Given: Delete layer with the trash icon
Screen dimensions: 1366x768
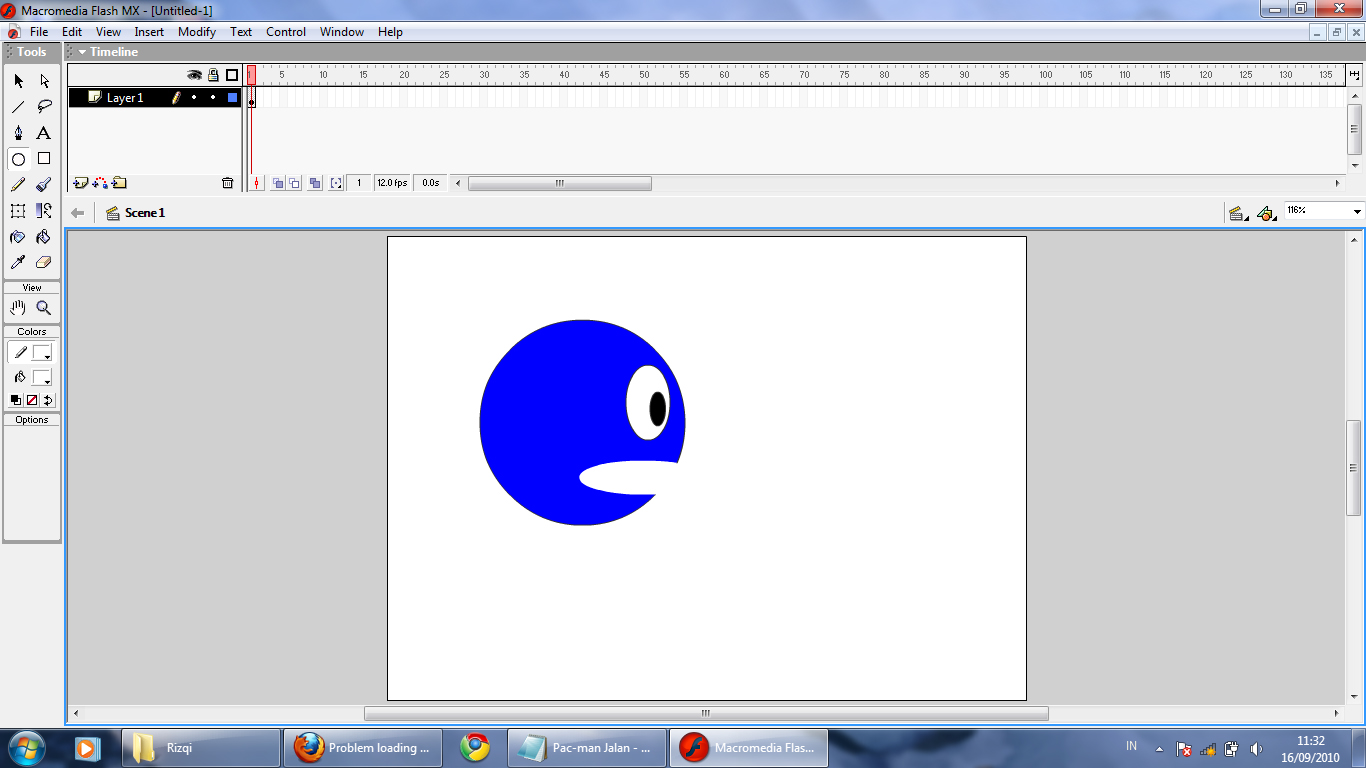Looking at the screenshot, I should point(227,183).
